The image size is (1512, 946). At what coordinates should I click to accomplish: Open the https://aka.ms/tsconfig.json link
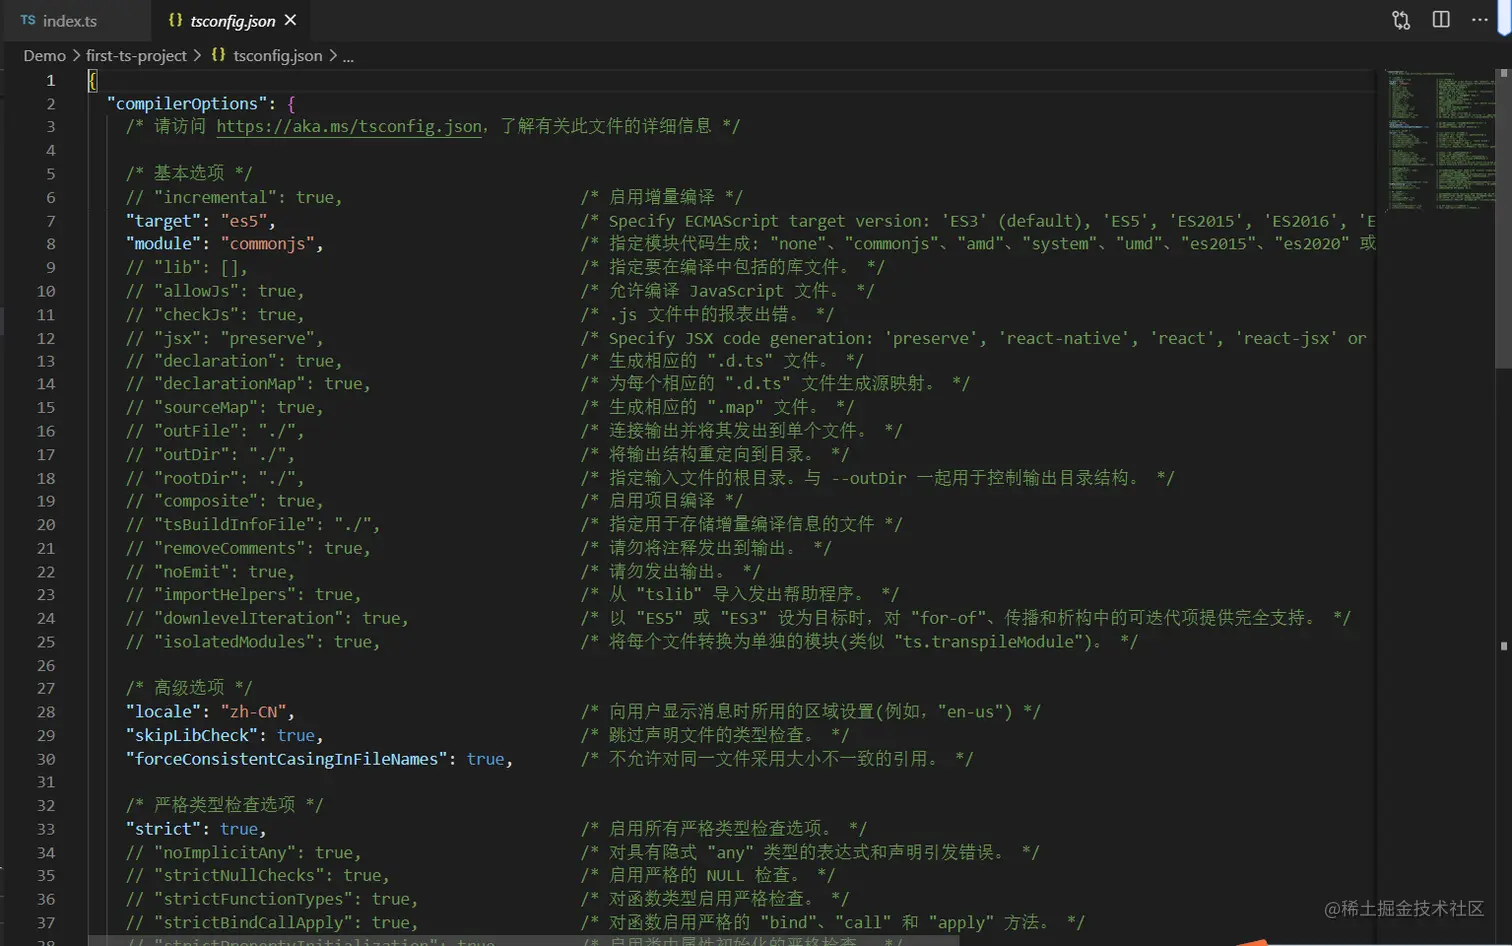[x=349, y=126]
